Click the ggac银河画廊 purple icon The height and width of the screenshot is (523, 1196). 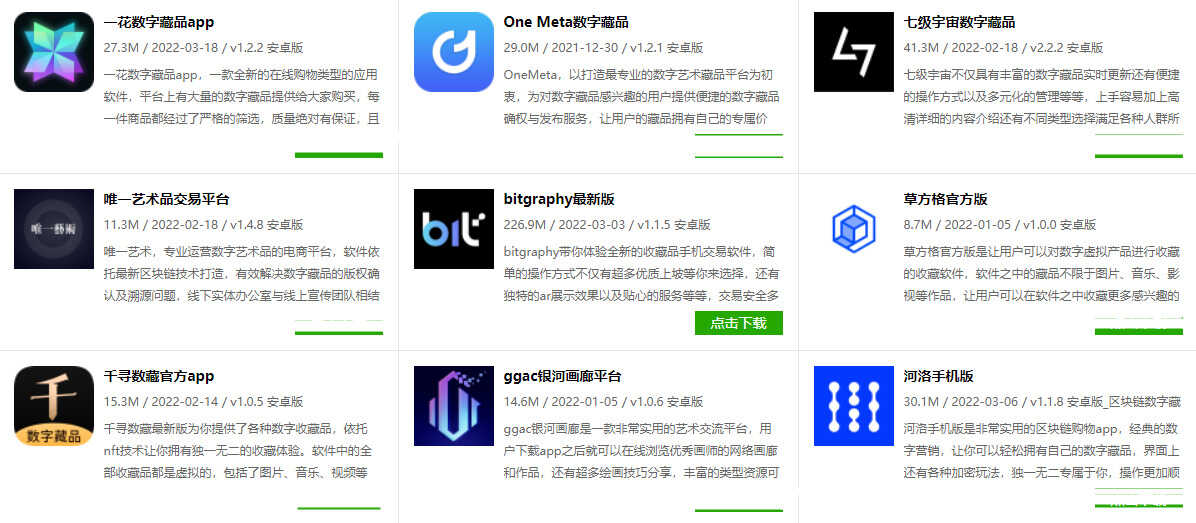pyautogui.click(x=454, y=406)
